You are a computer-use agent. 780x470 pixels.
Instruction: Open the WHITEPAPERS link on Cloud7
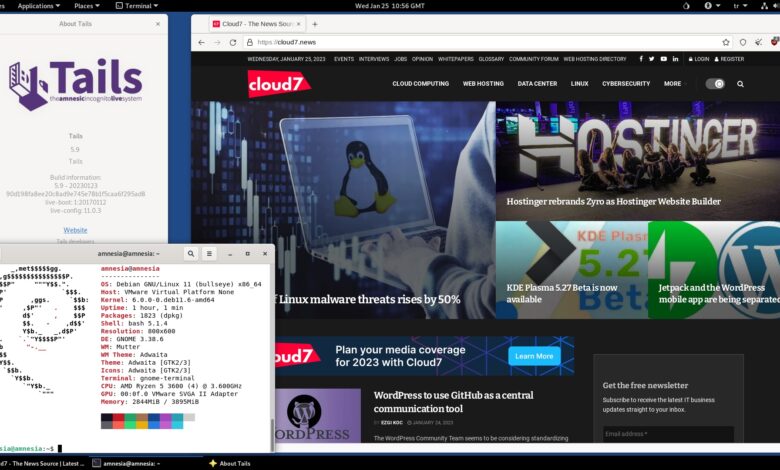[x=456, y=59]
